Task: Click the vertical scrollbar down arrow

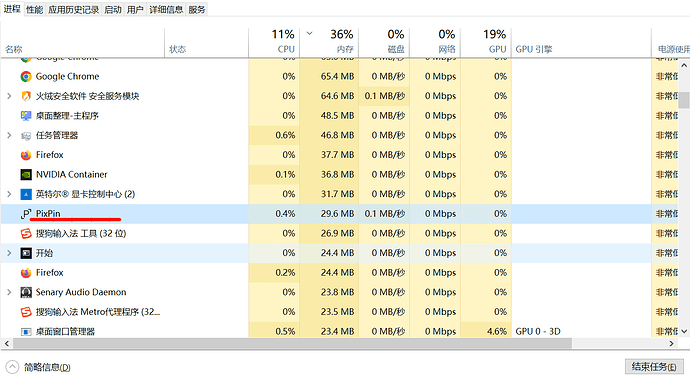Action: tap(684, 331)
